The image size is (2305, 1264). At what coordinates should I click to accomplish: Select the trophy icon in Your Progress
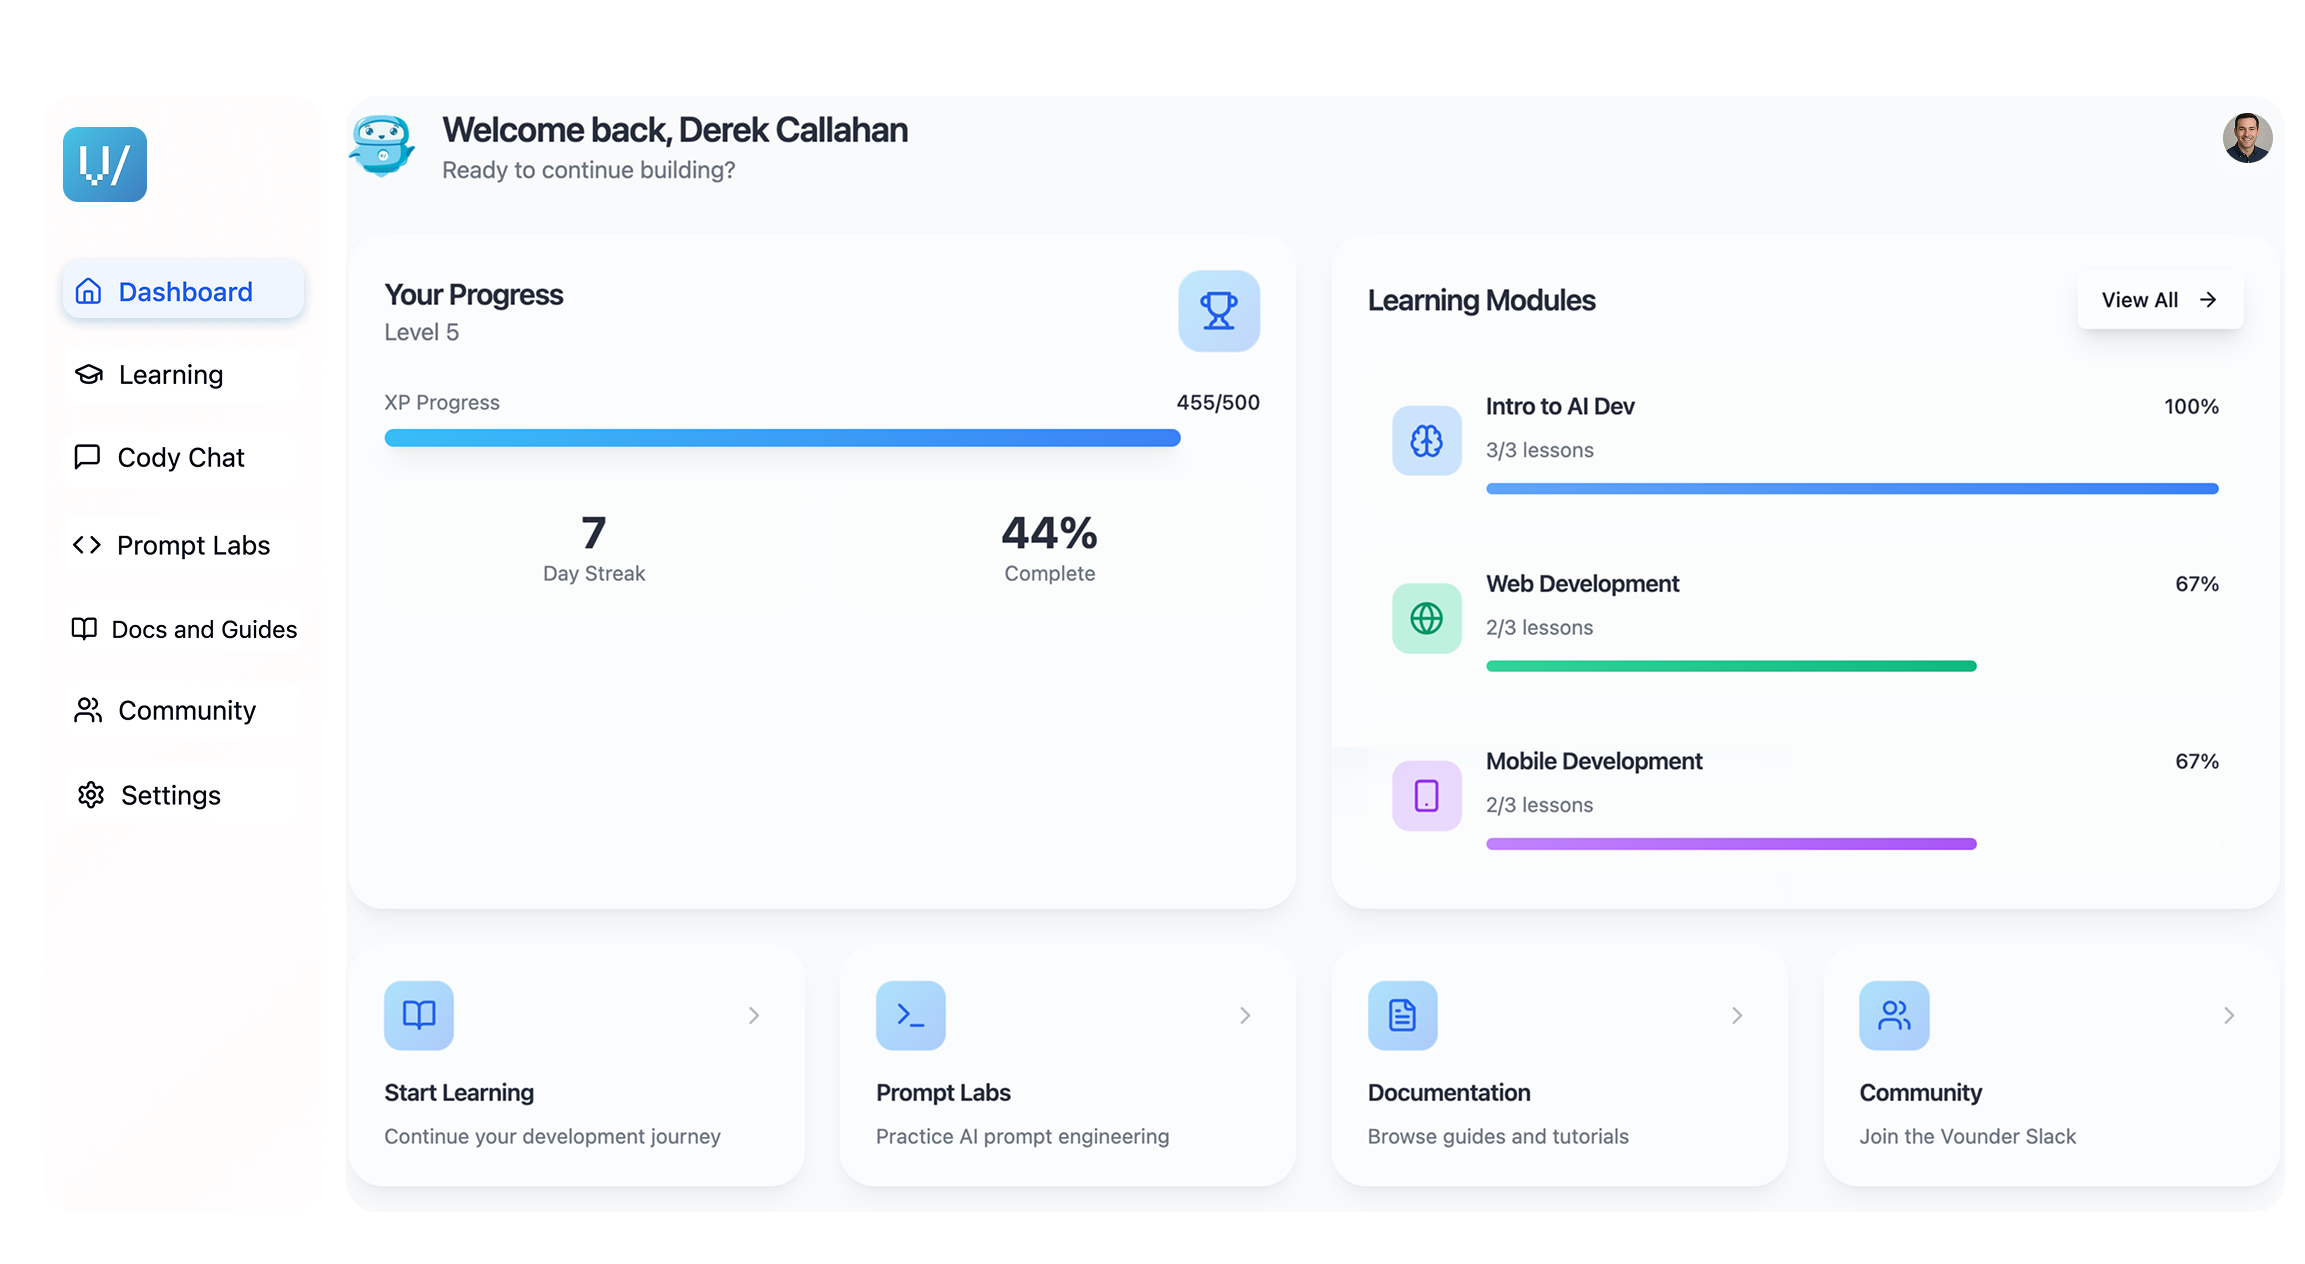[1219, 311]
